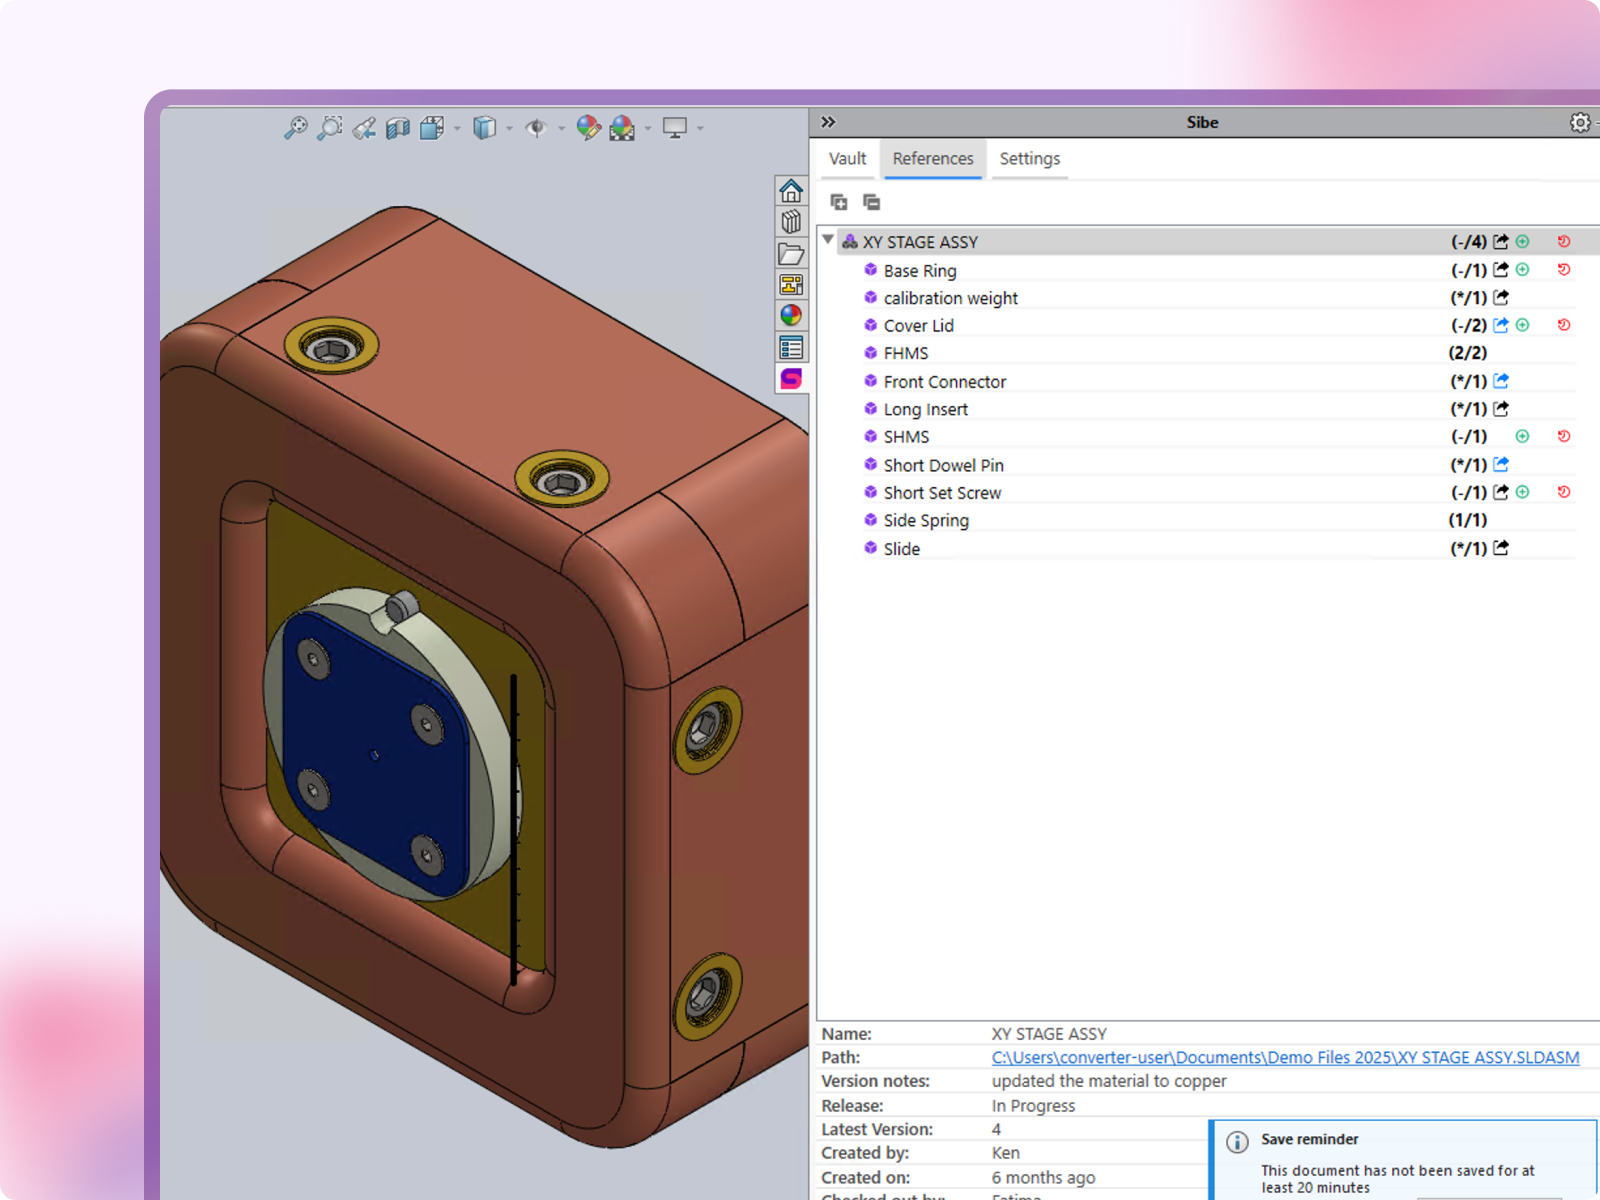1600x1200 pixels.
Task: Click red revert icon on Cover Lid row
Action: pyautogui.click(x=1564, y=325)
